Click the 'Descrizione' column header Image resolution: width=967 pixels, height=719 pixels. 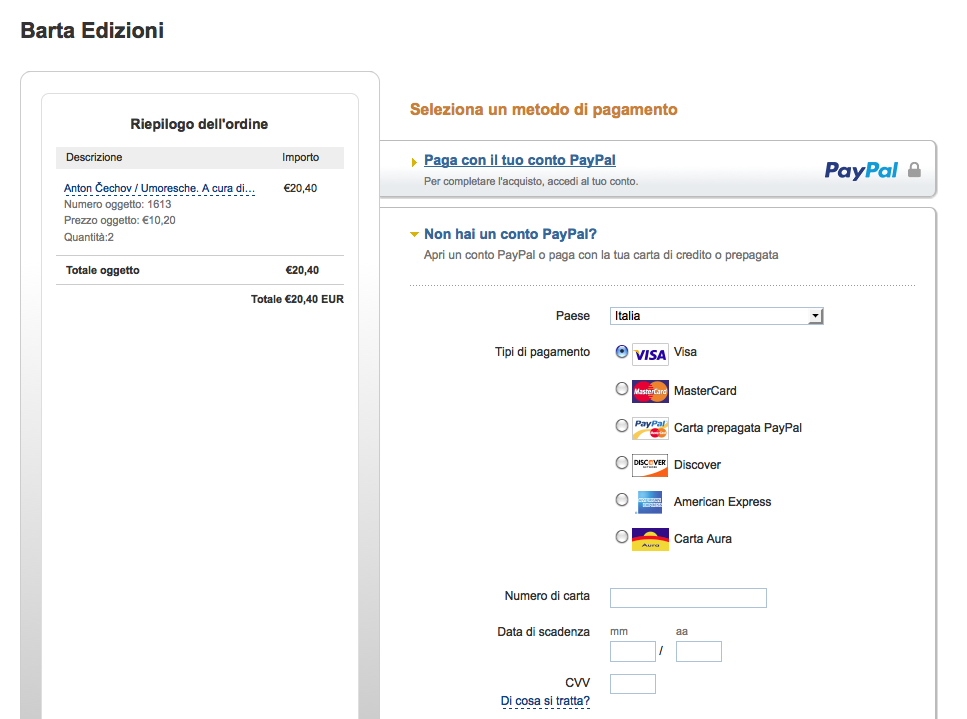pos(94,157)
